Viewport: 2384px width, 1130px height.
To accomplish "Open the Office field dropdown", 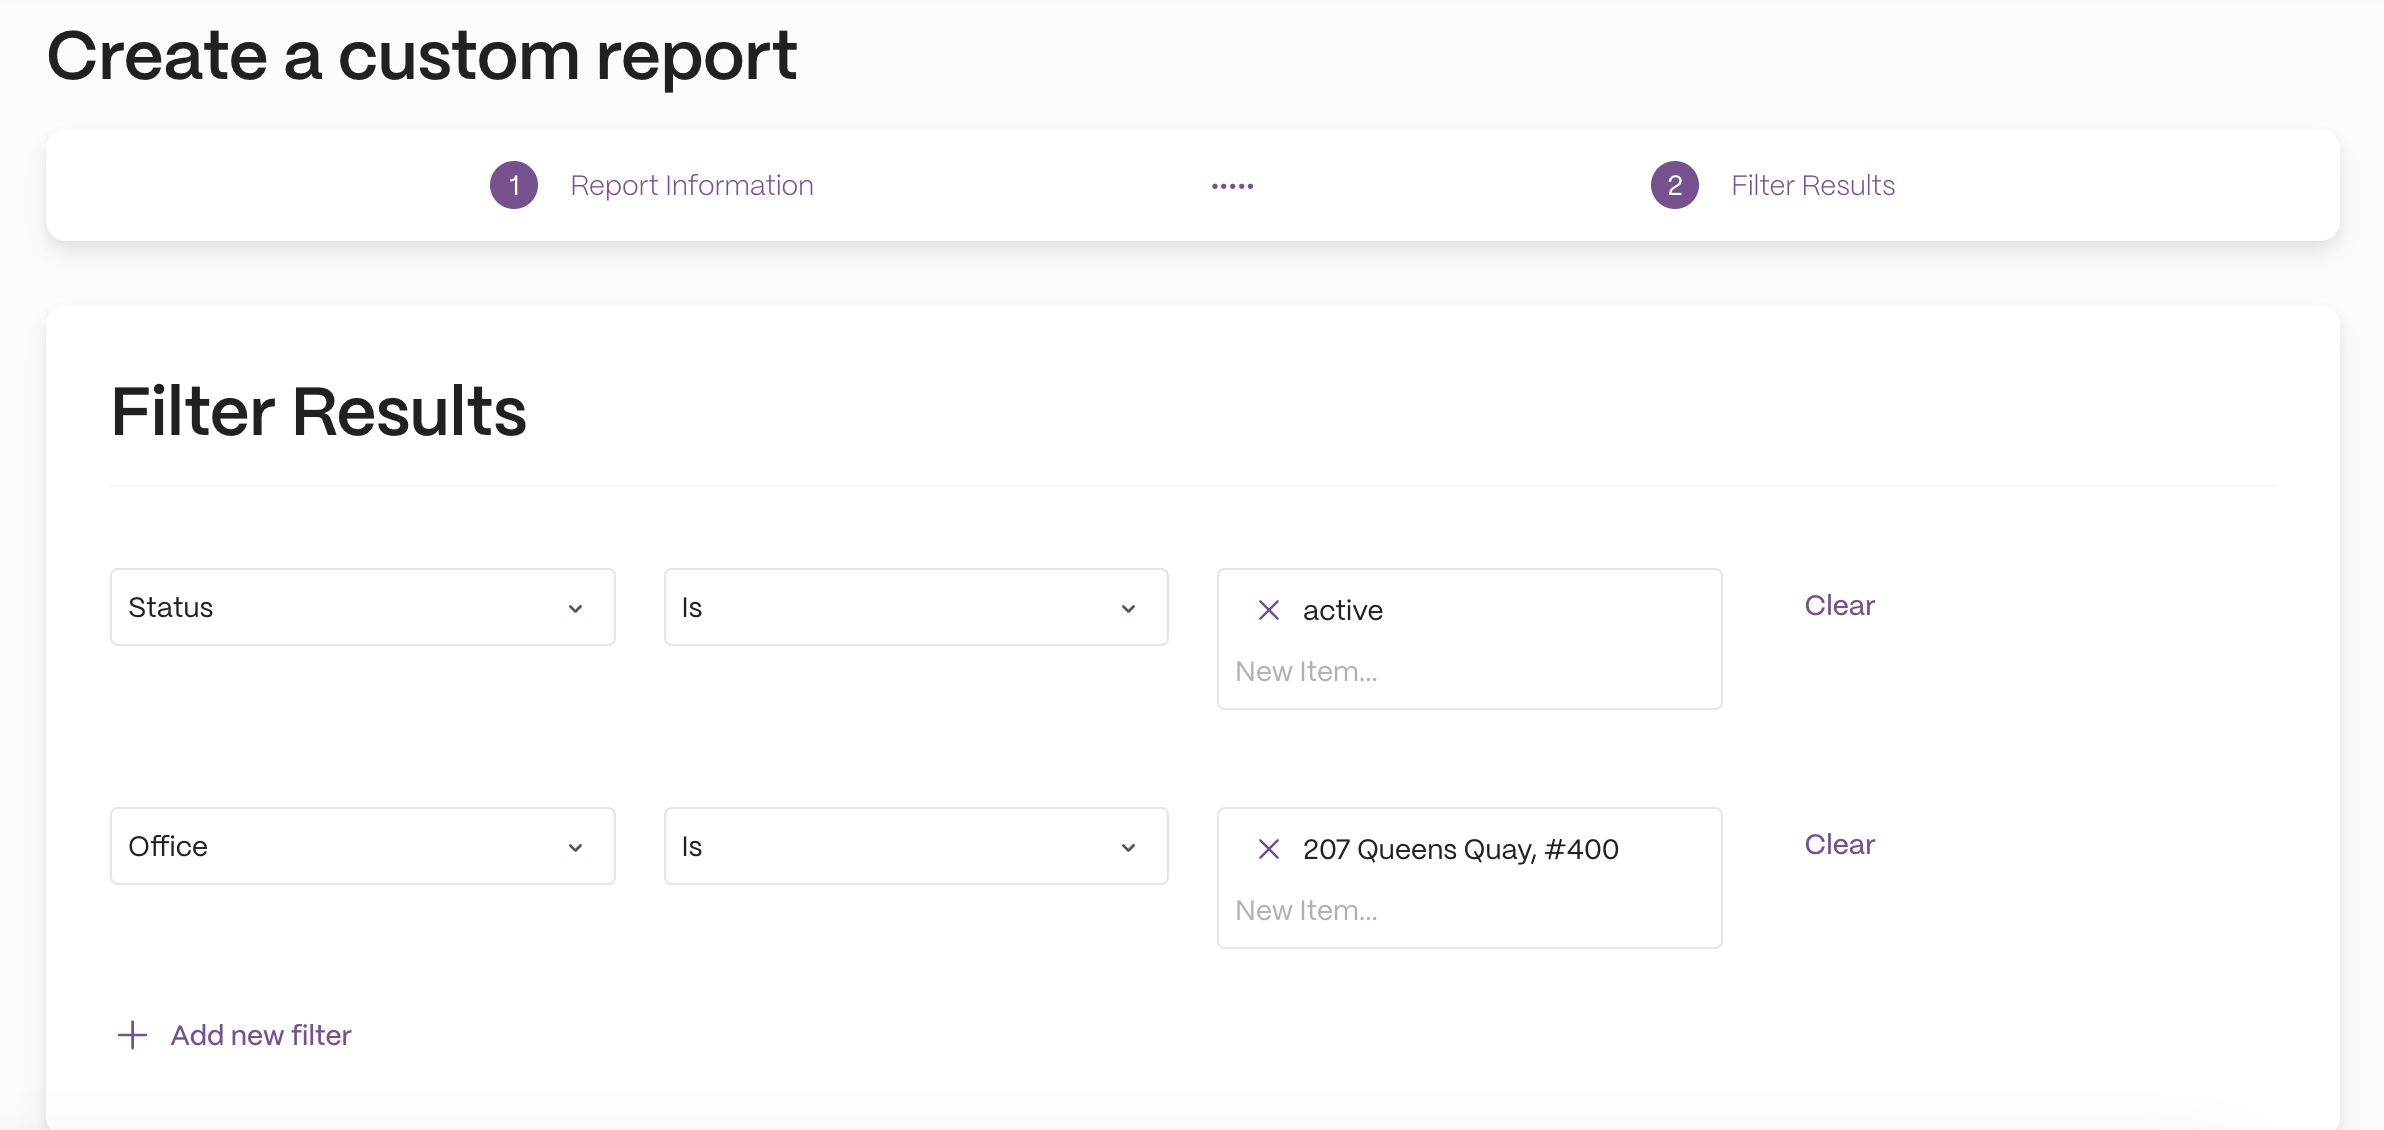I will click(363, 846).
